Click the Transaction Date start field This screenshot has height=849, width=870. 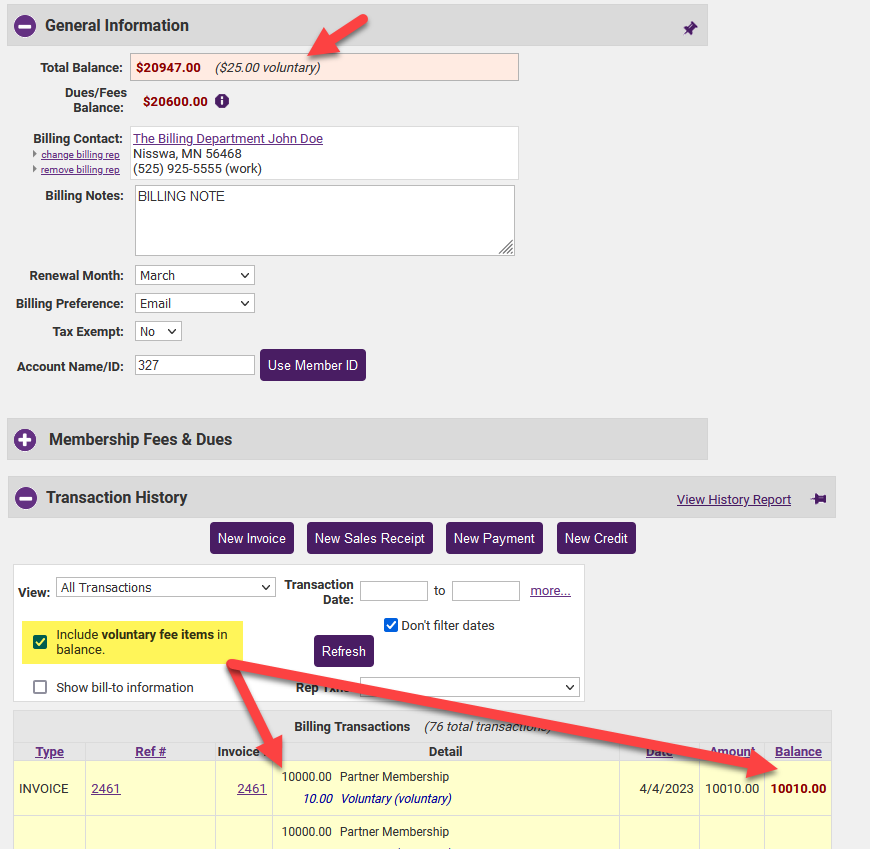pyautogui.click(x=394, y=591)
